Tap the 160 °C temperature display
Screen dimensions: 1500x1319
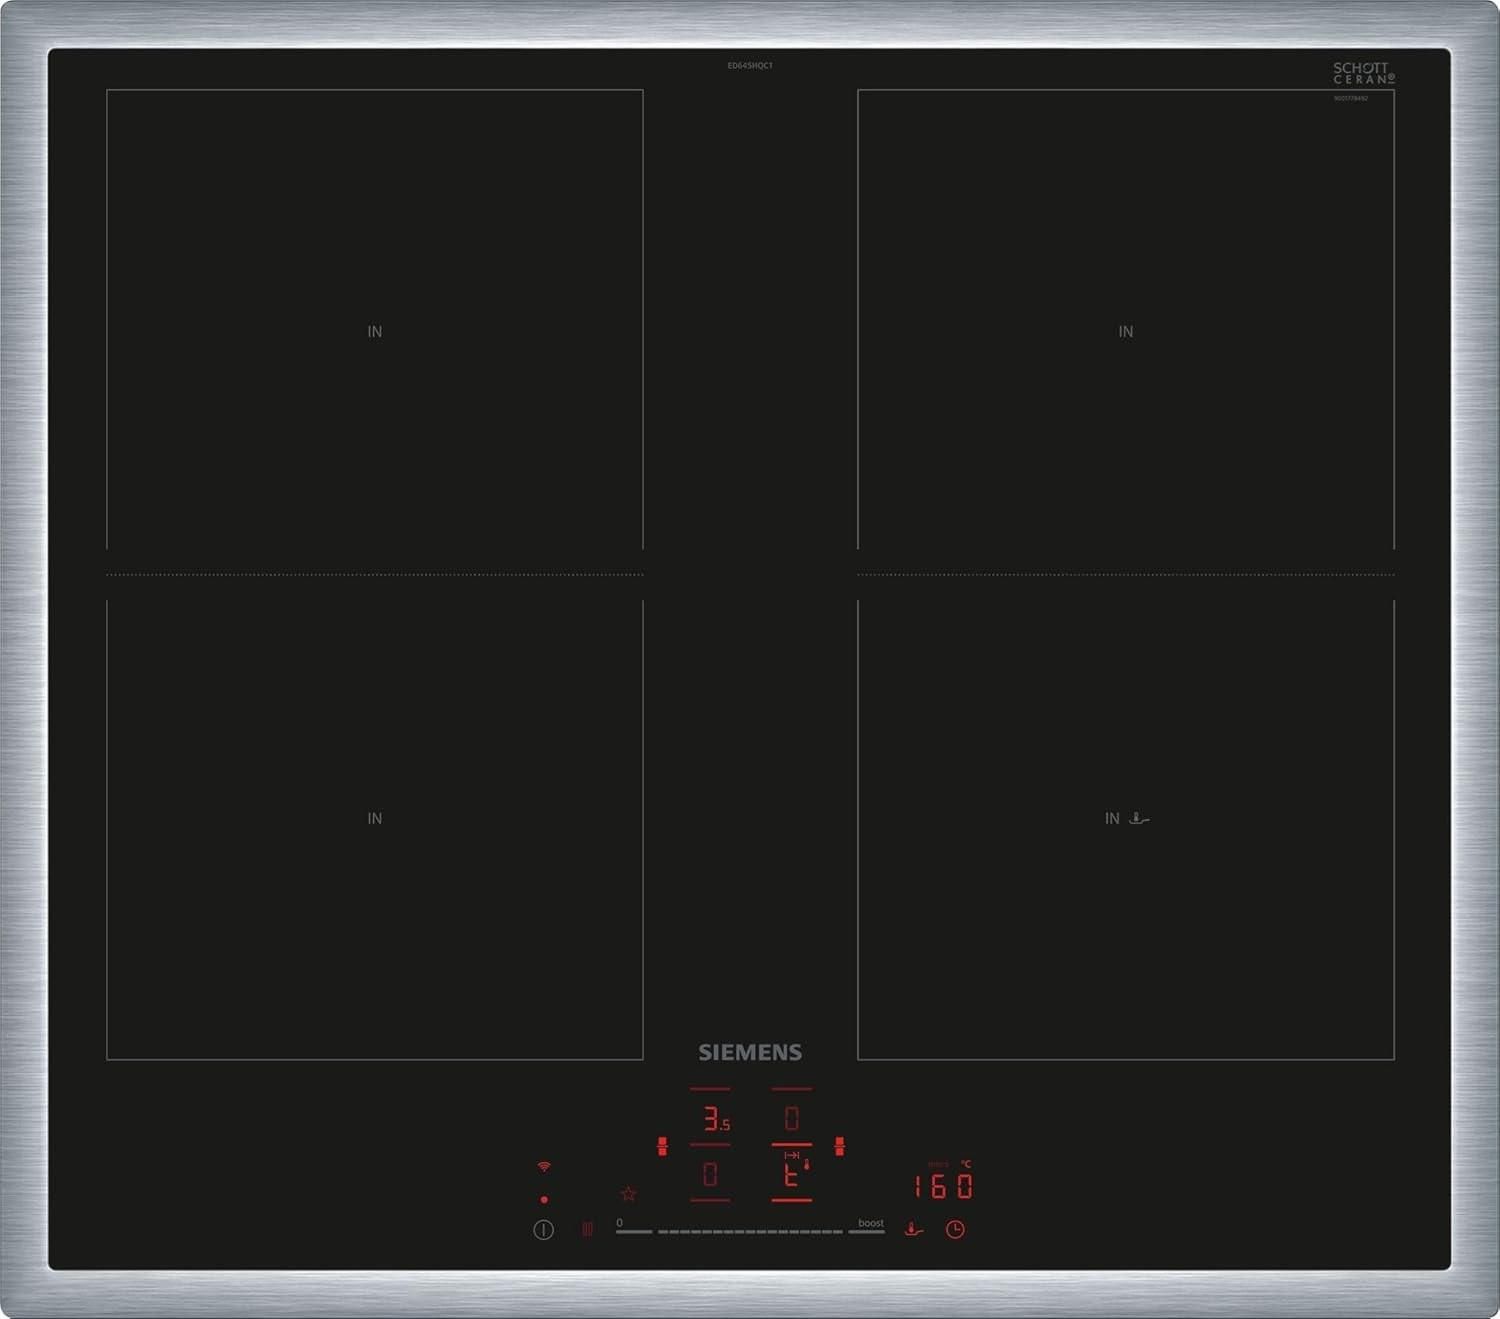pos(943,1182)
